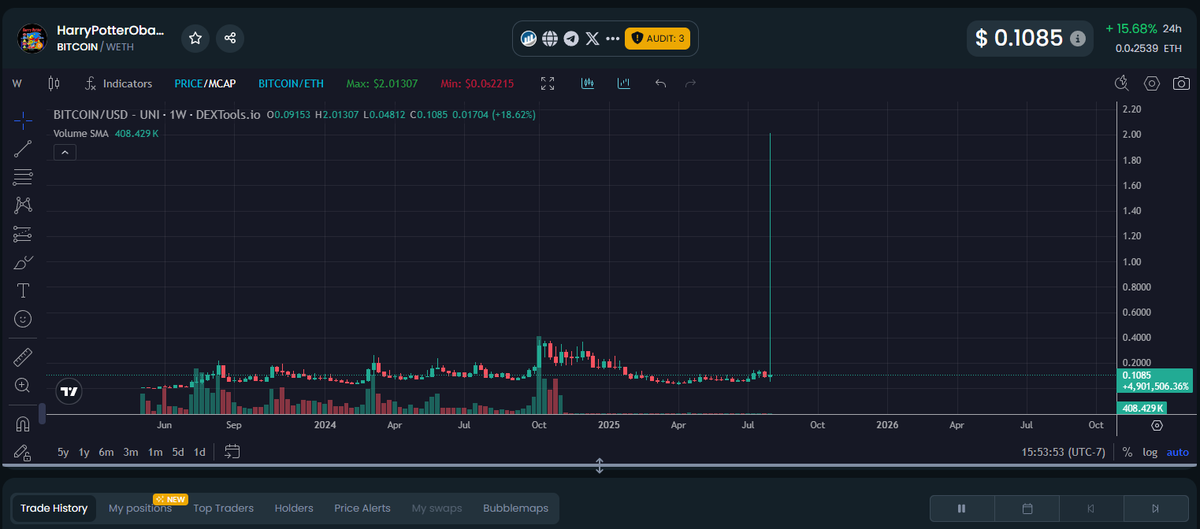Jump to the last trade history page
Viewport: 1200px width, 529px height.
tap(1156, 508)
